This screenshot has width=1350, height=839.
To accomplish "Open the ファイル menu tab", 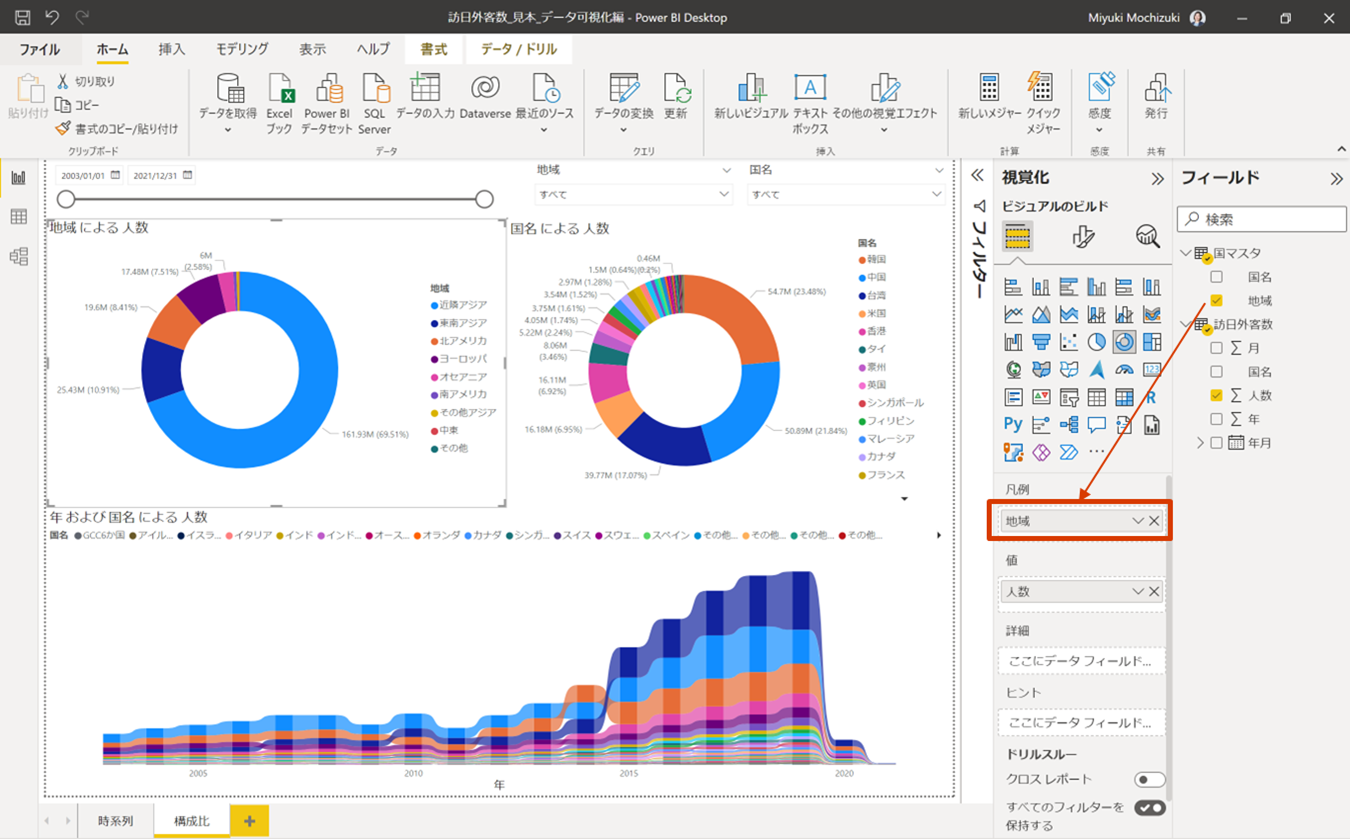I will point(40,49).
